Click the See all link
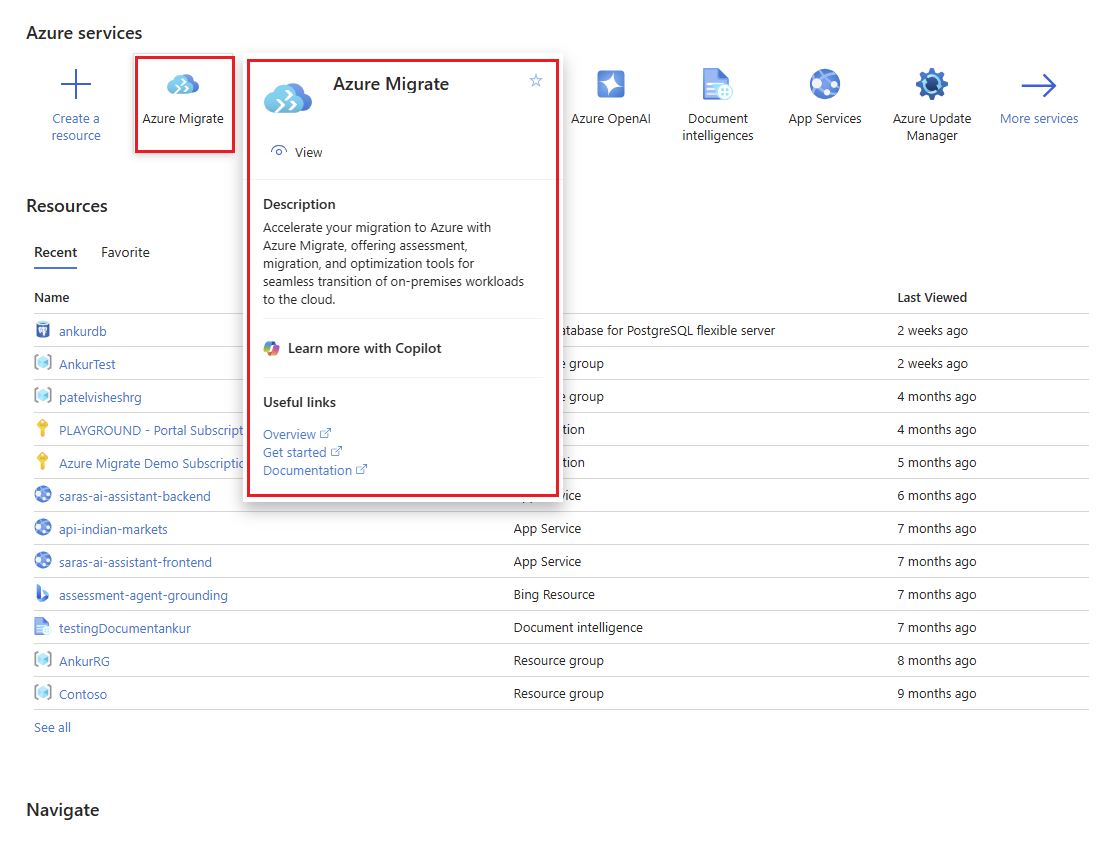Image resolution: width=1119 pixels, height=845 pixels. coord(53,727)
